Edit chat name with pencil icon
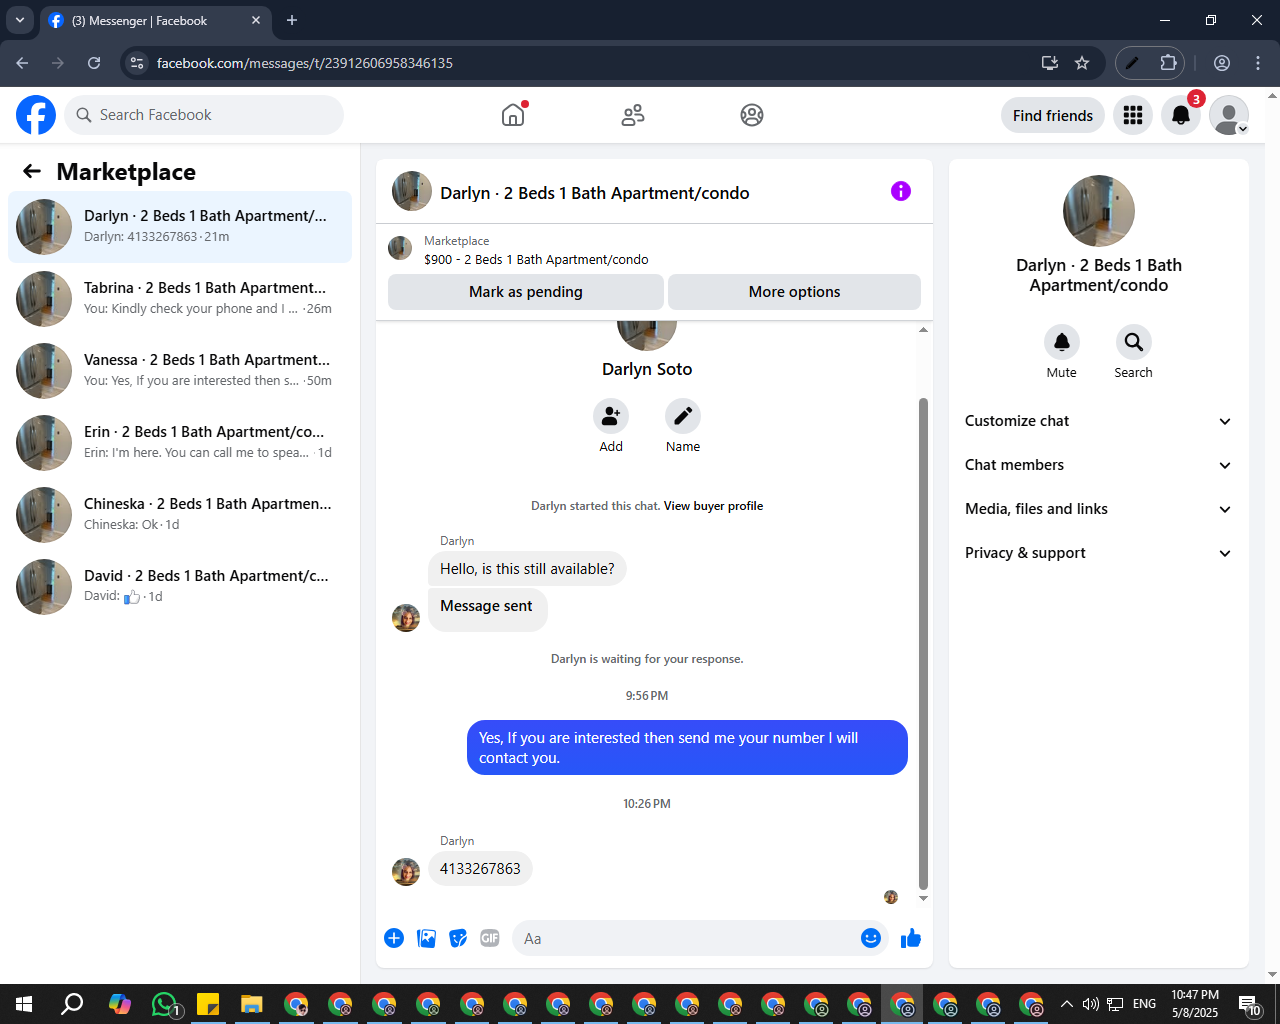Screen dimensions: 1280x1024 click(683, 416)
